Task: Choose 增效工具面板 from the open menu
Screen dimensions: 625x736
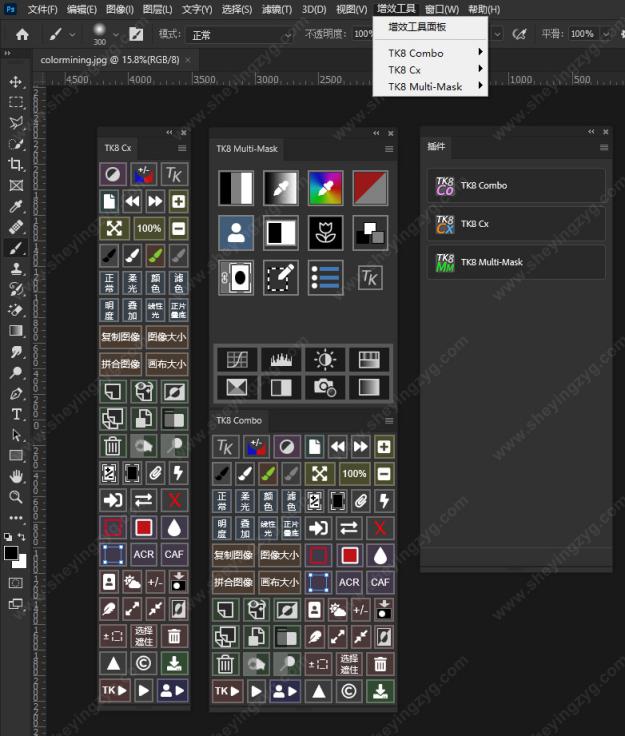Action: 417,27
